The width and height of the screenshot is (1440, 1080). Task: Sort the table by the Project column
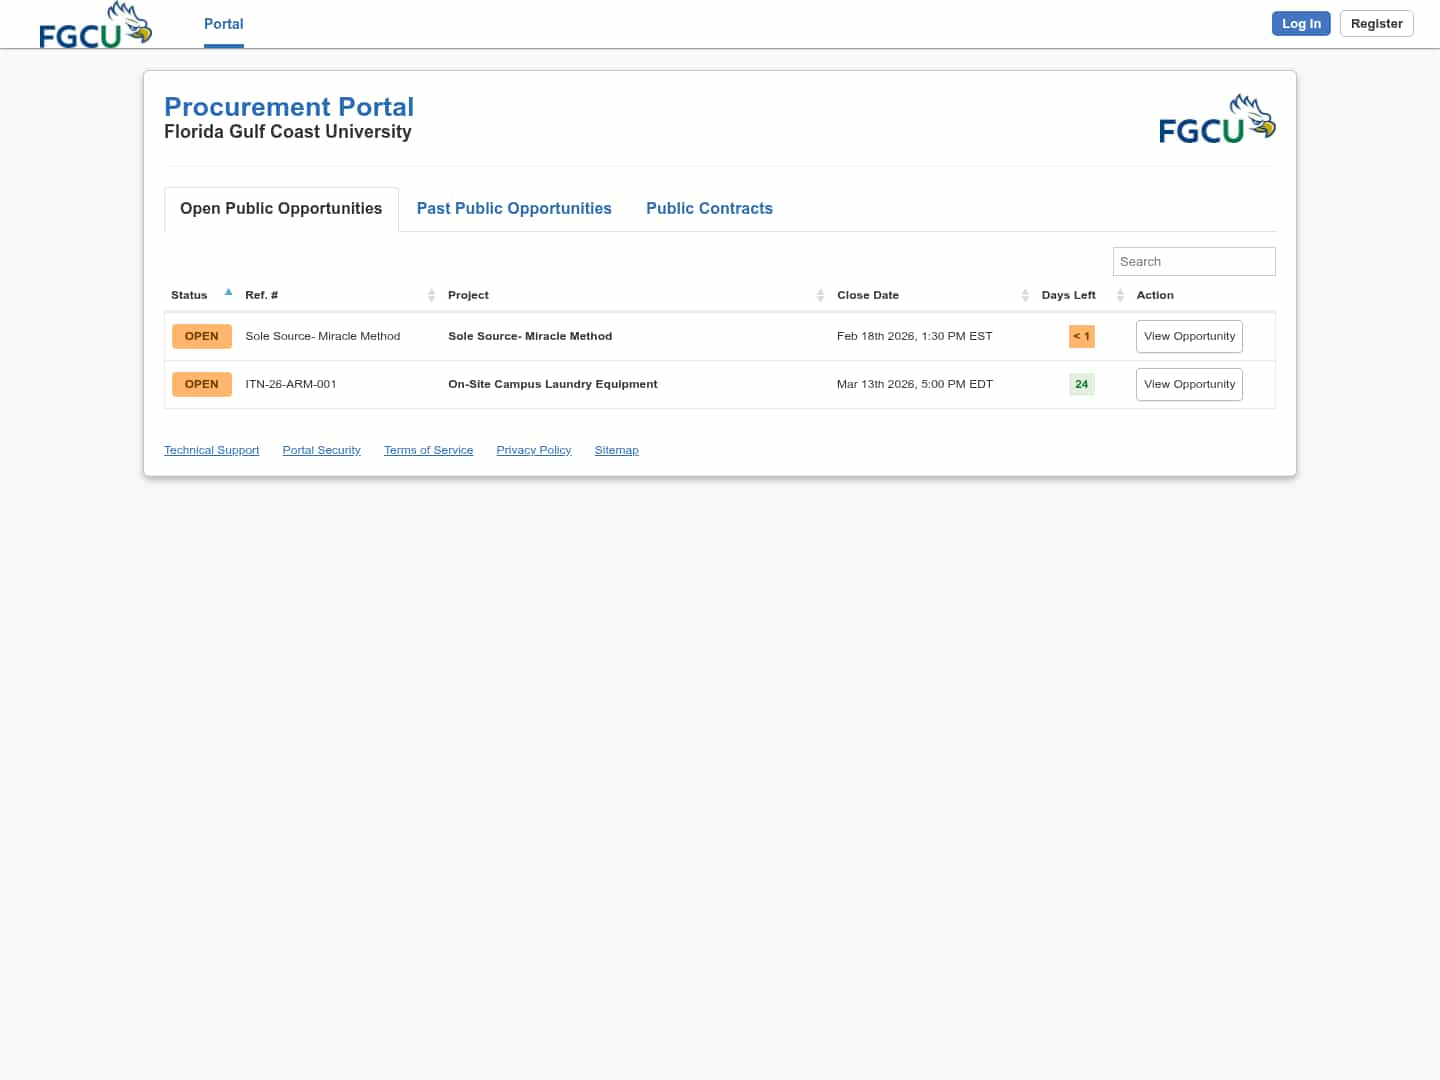point(820,295)
